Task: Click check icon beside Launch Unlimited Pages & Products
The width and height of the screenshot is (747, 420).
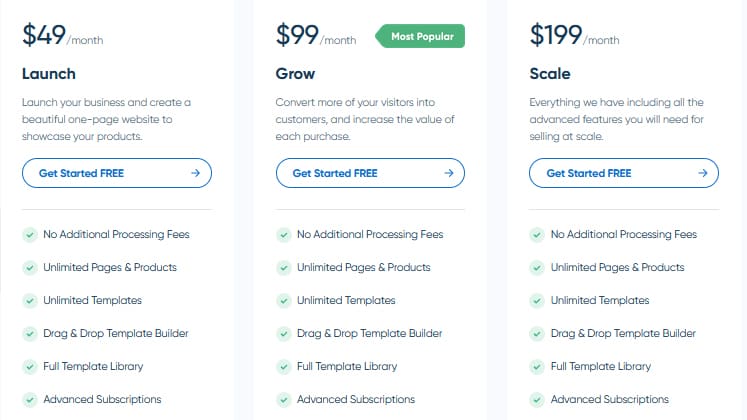Action: click(30, 268)
